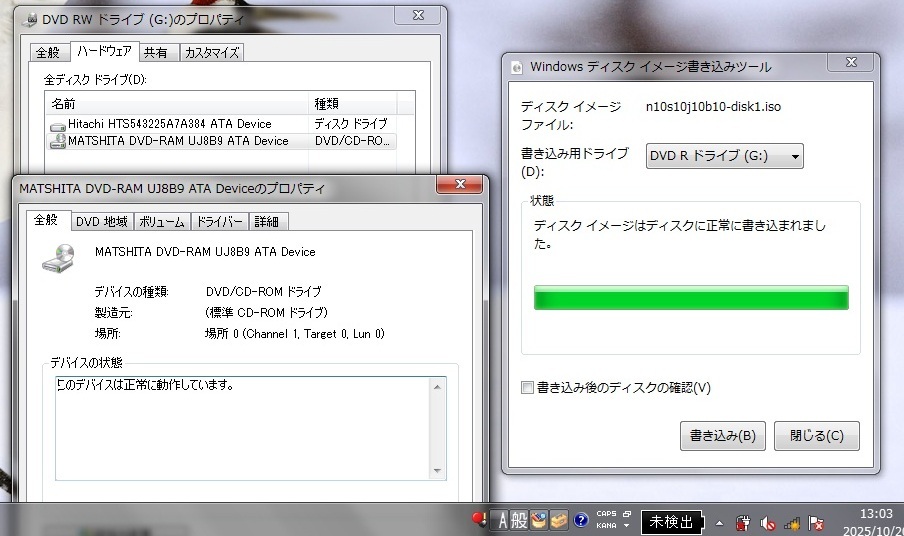
Task: Click the network signal tray icon
Action: (792, 523)
